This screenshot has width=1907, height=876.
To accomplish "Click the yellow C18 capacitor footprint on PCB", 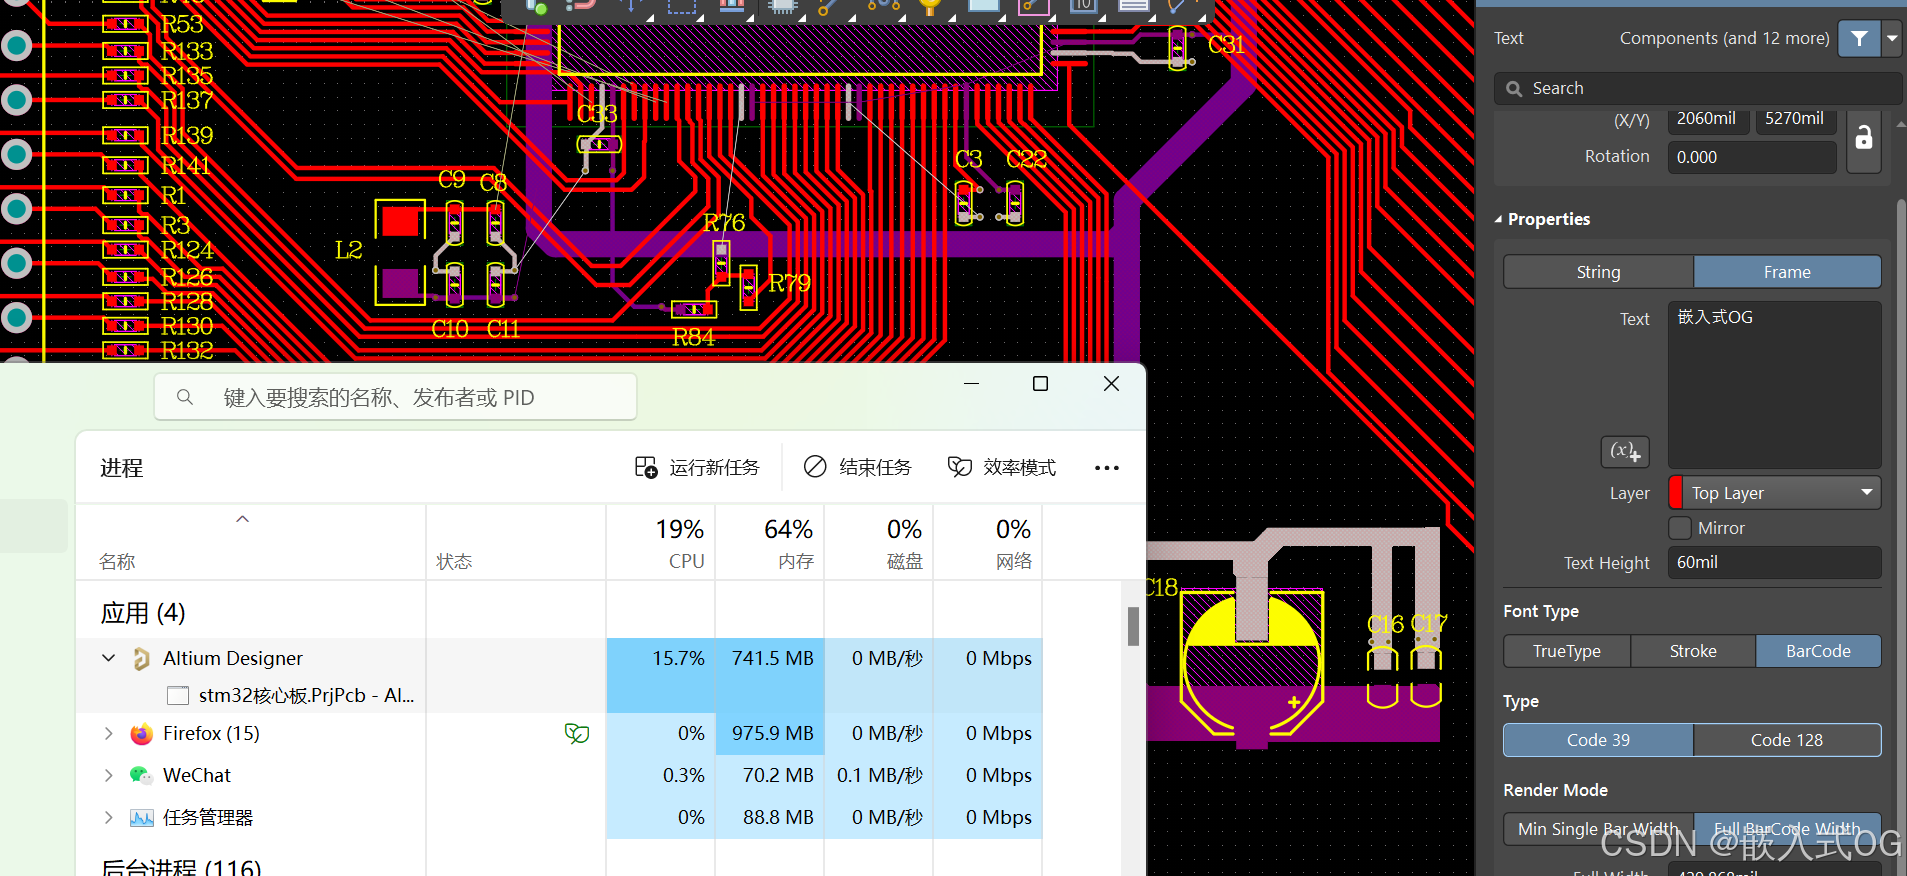I will pos(1252,664).
